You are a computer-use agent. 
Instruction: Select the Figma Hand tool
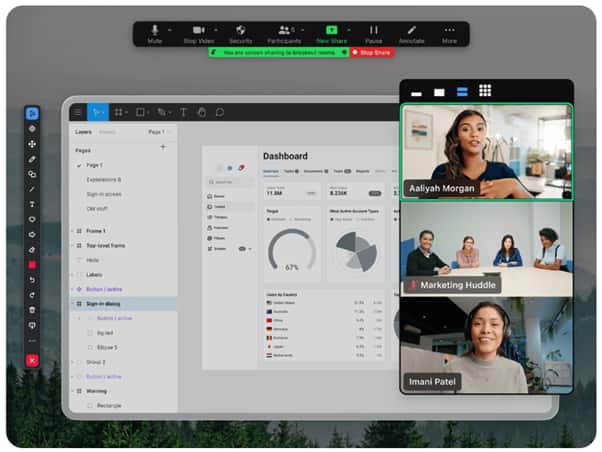(202, 112)
